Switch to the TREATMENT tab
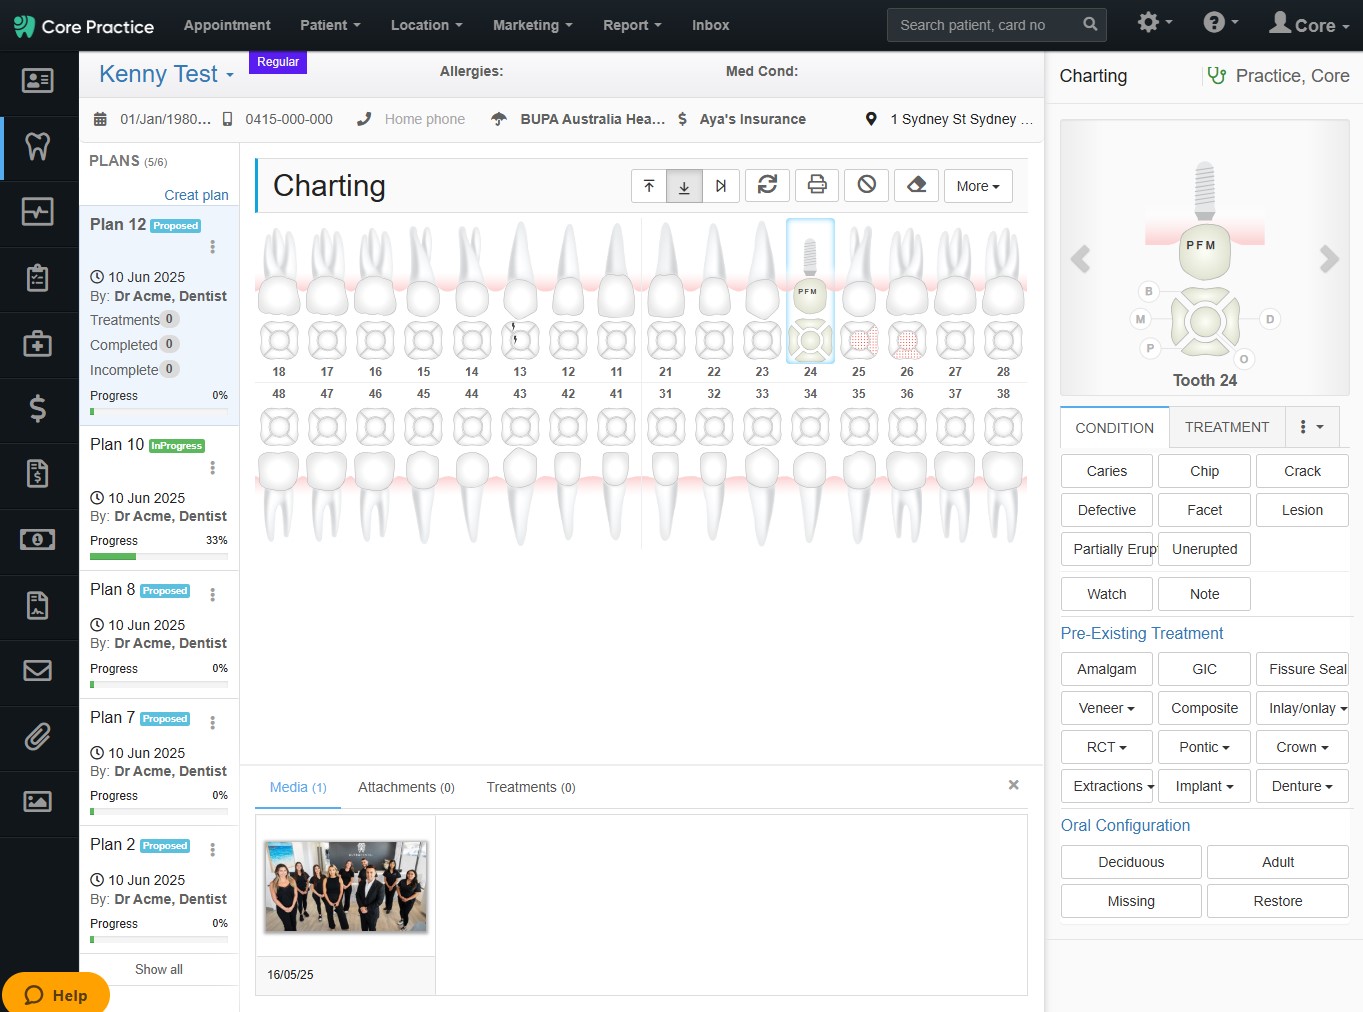 click(1227, 427)
